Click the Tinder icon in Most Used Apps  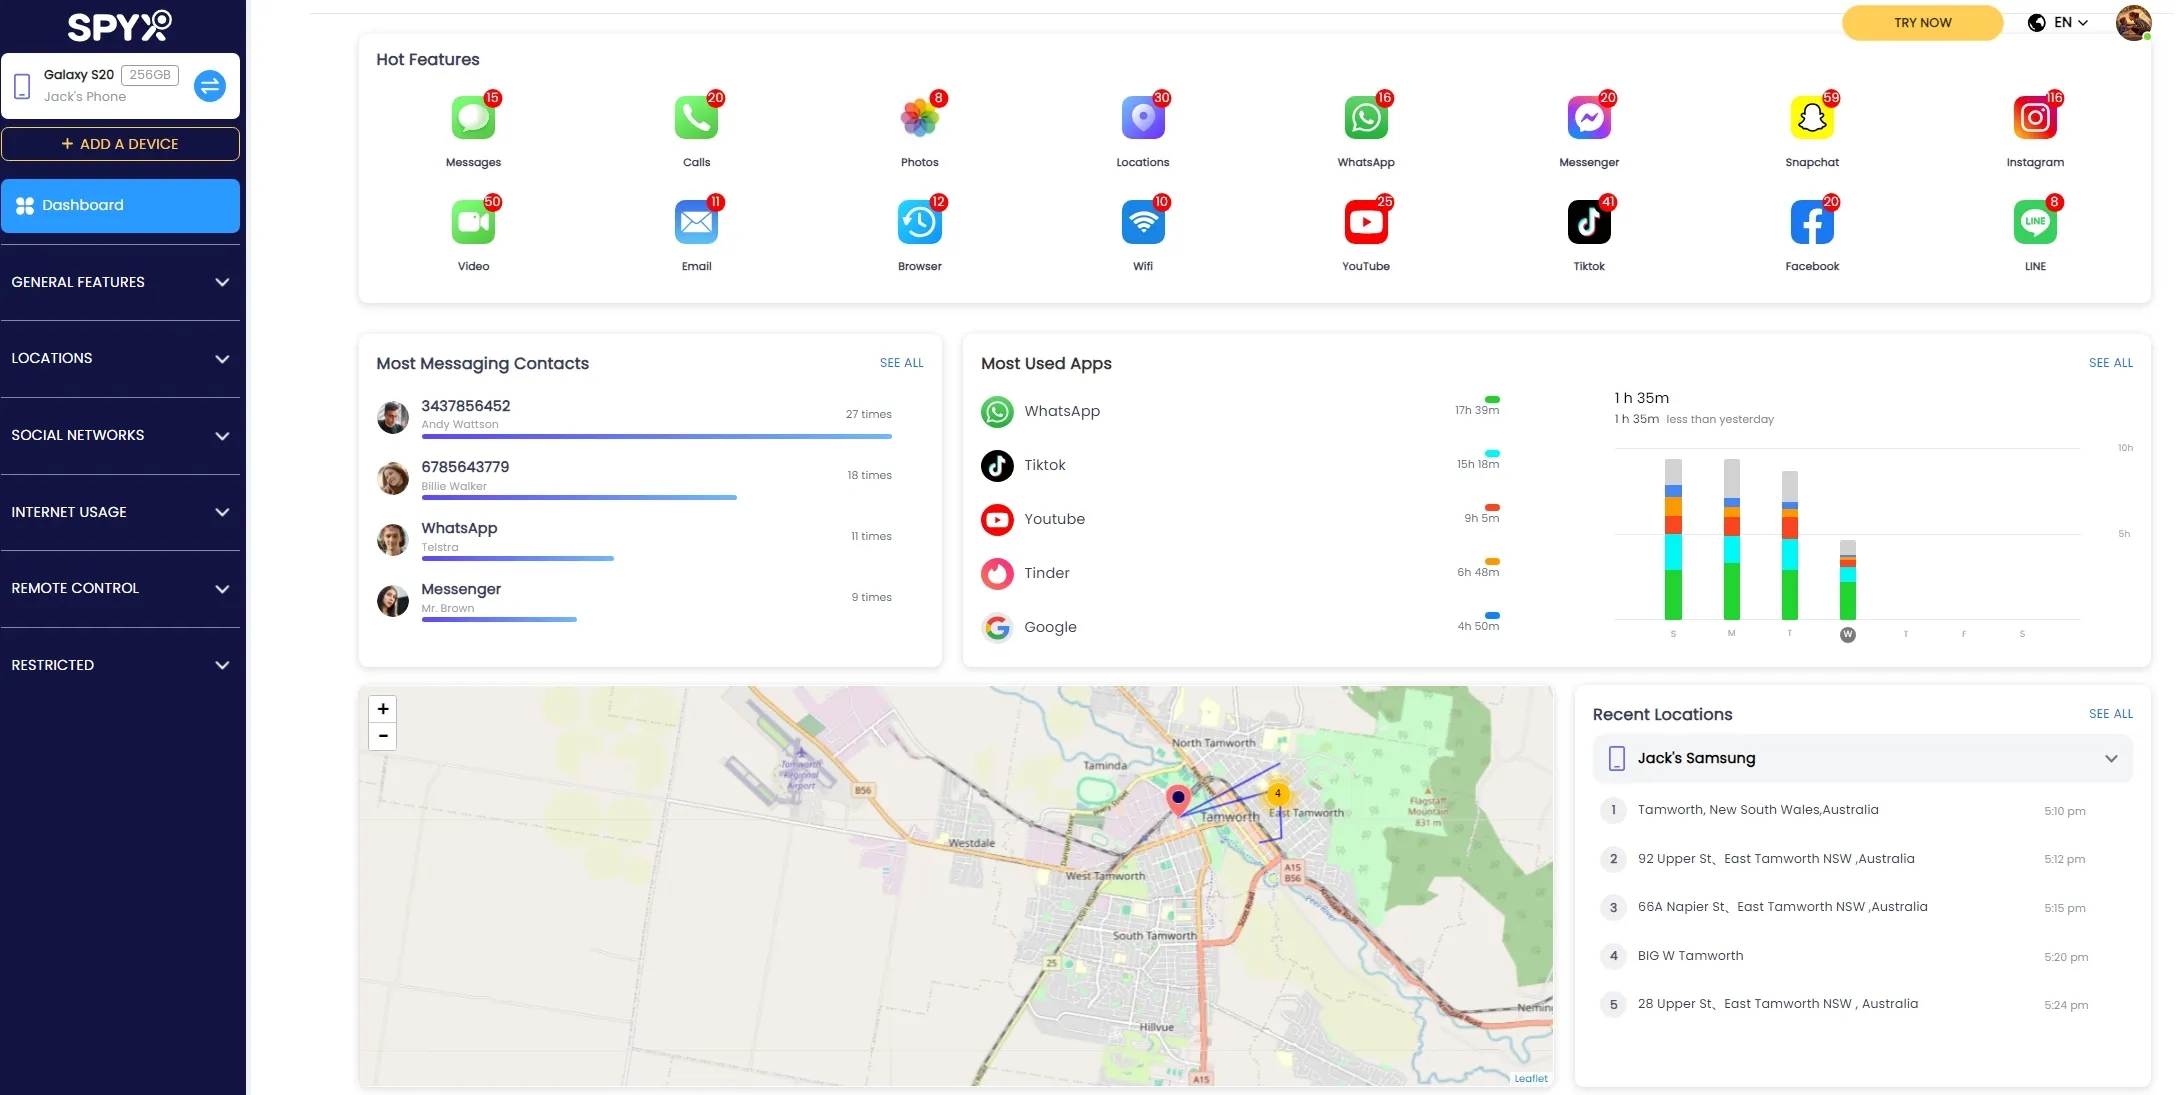[x=997, y=573]
